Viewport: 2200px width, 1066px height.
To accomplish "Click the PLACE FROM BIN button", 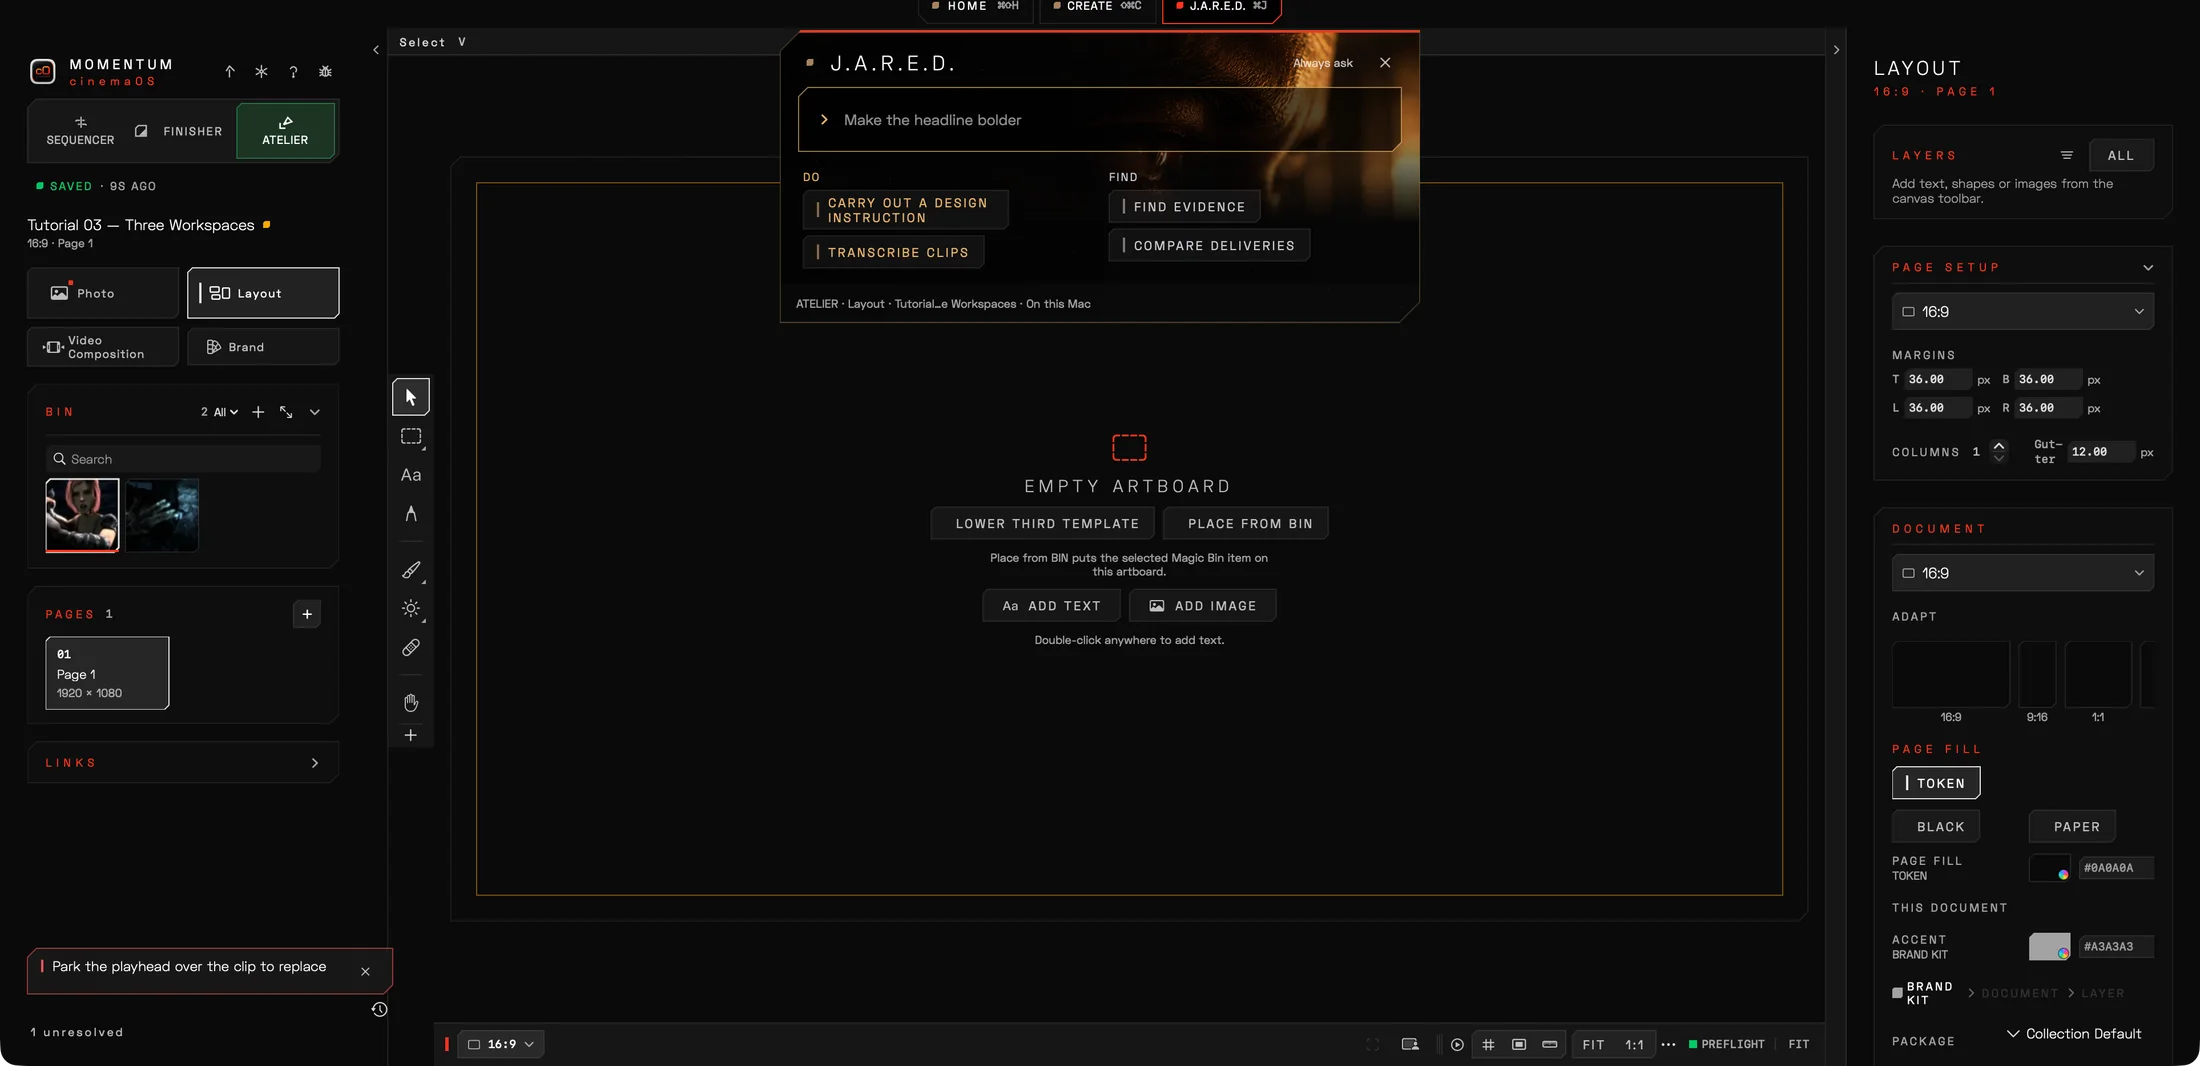I will [x=1246, y=524].
